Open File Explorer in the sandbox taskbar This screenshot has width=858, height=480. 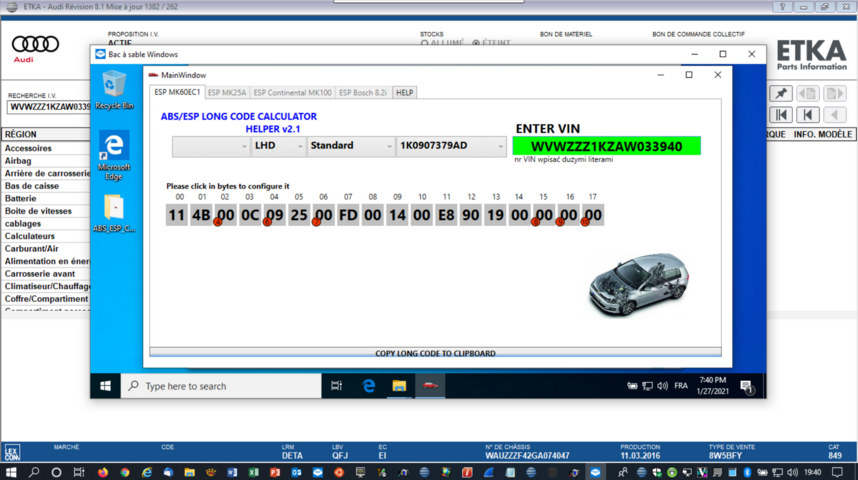(x=399, y=386)
